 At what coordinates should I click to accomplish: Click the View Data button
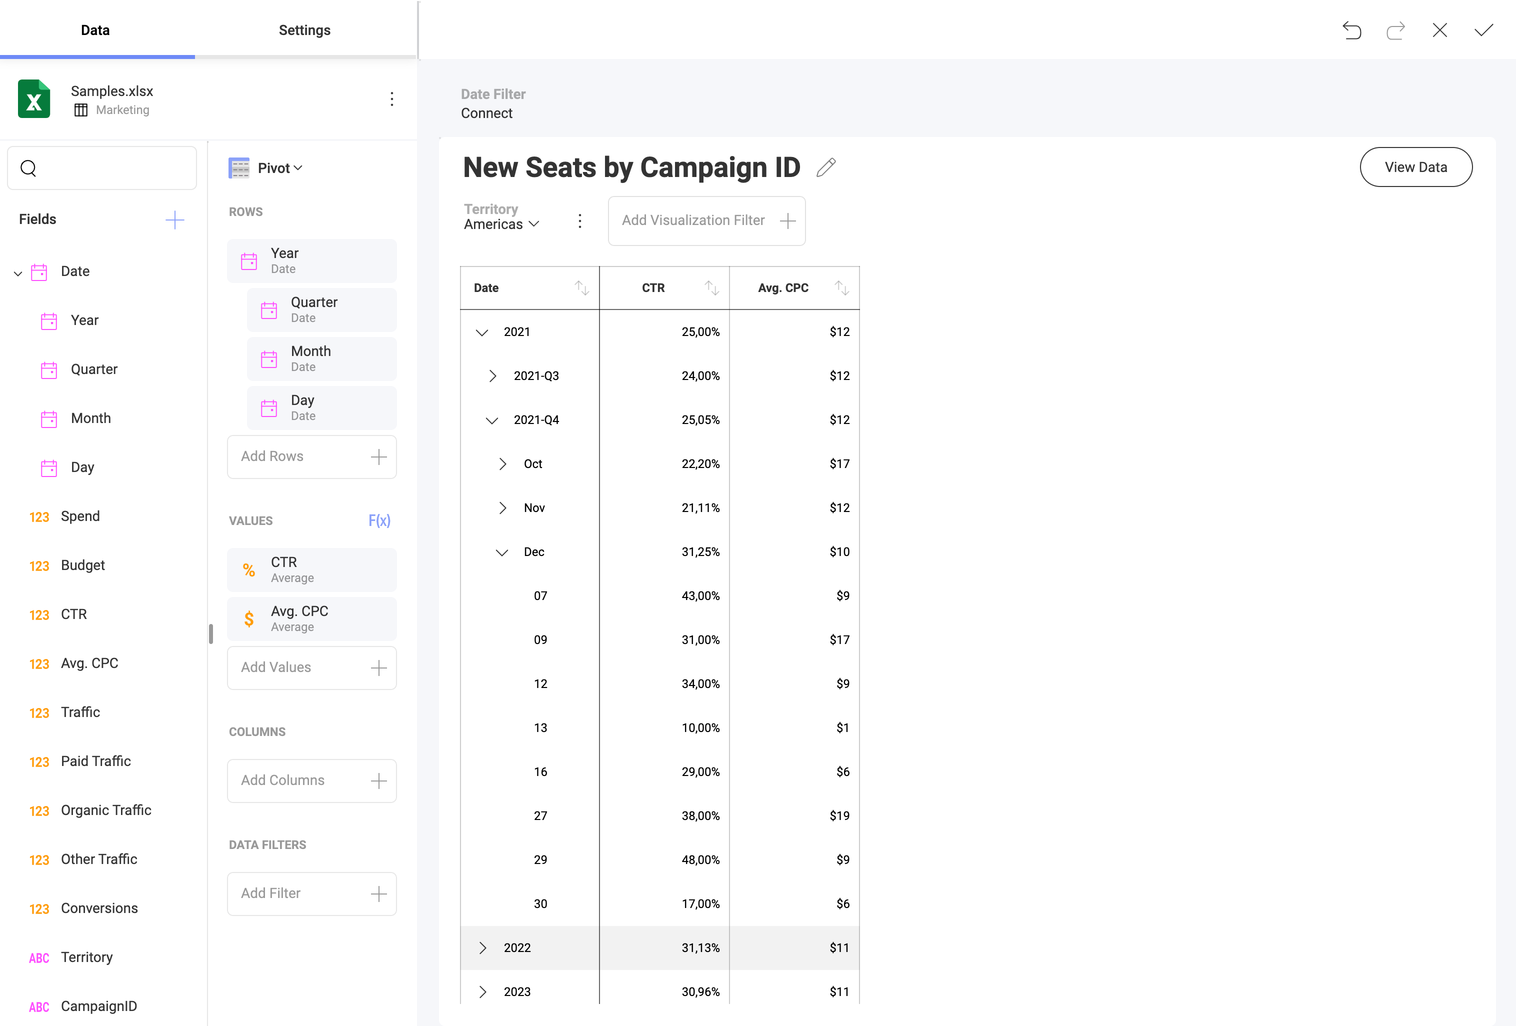tap(1416, 167)
